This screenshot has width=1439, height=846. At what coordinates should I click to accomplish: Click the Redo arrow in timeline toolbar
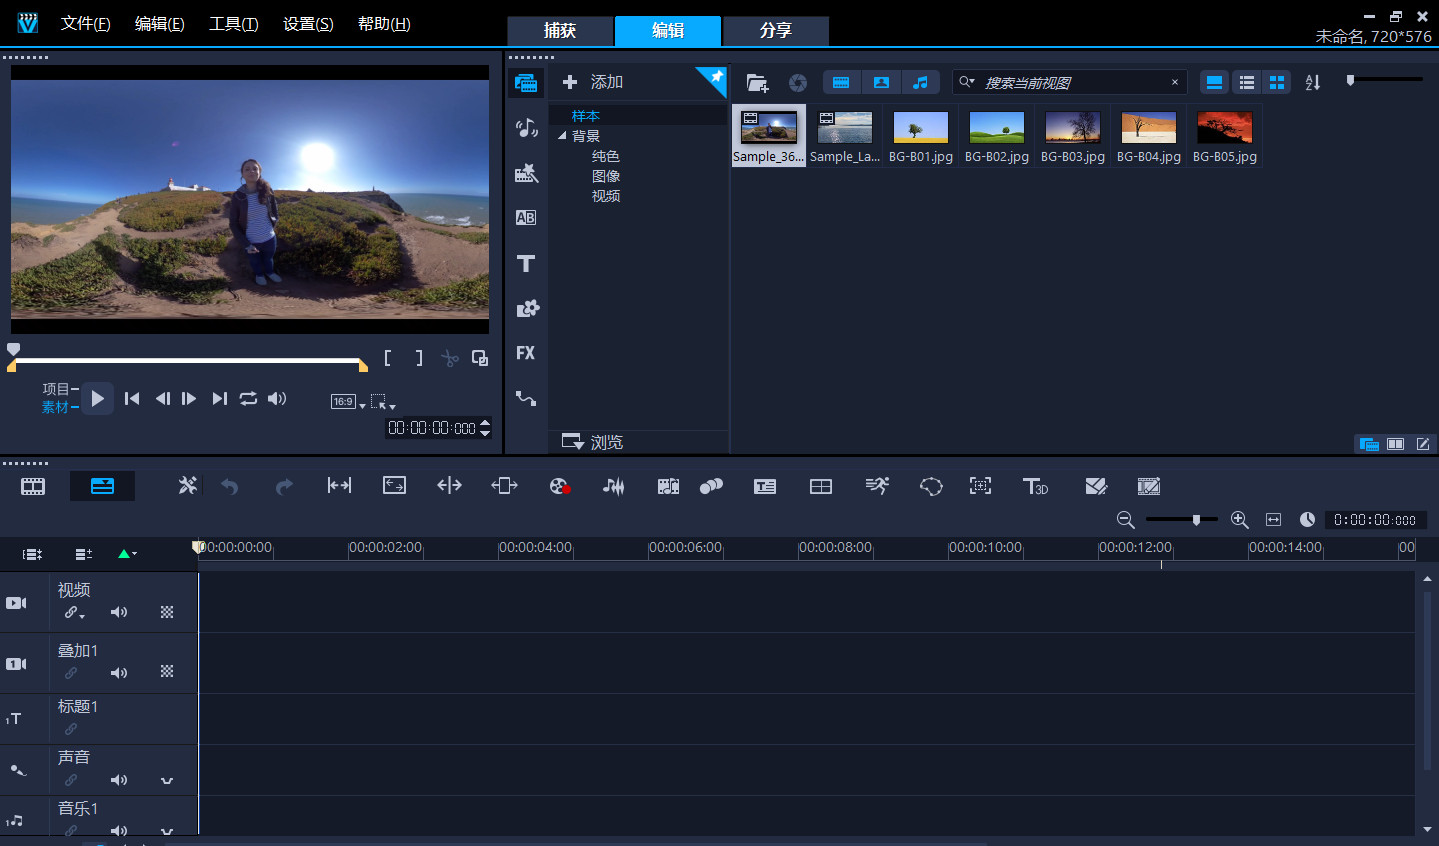click(x=284, y=486)
